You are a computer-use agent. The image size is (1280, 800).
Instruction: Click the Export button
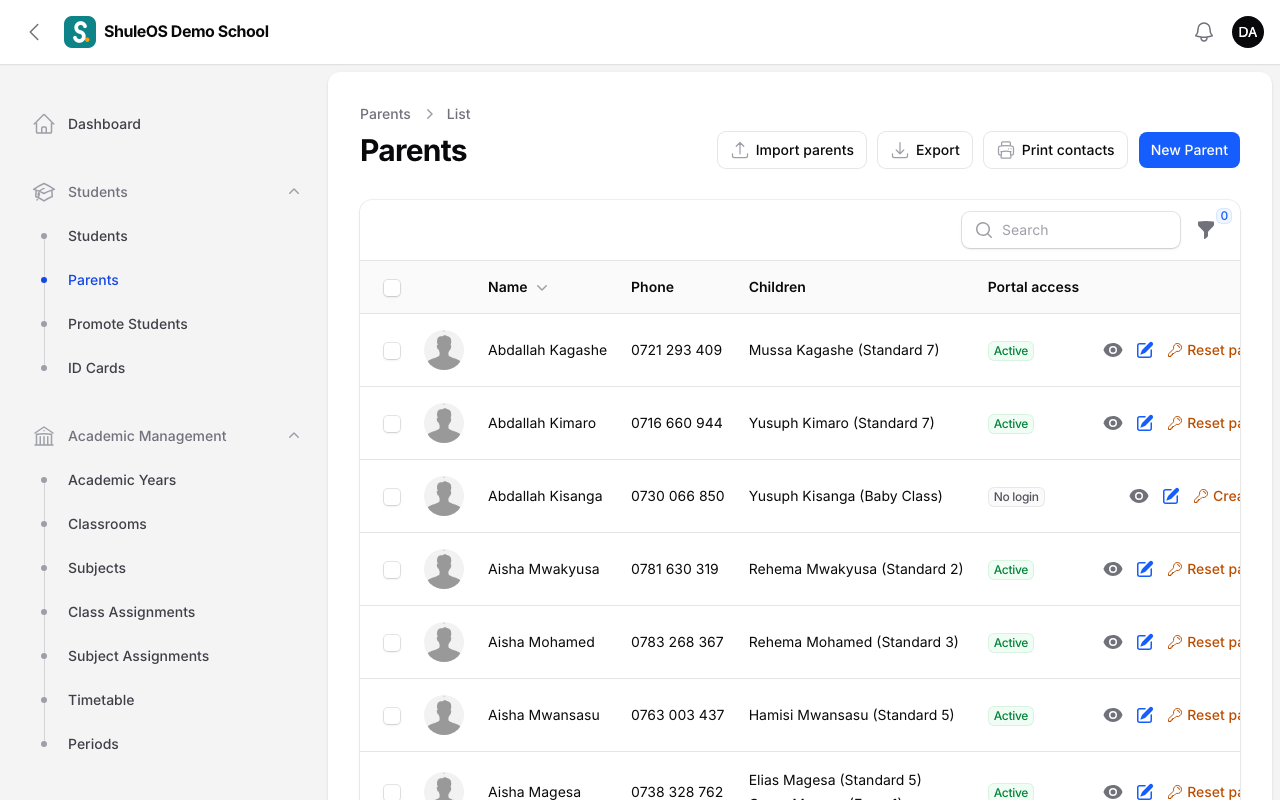[925, 150]
